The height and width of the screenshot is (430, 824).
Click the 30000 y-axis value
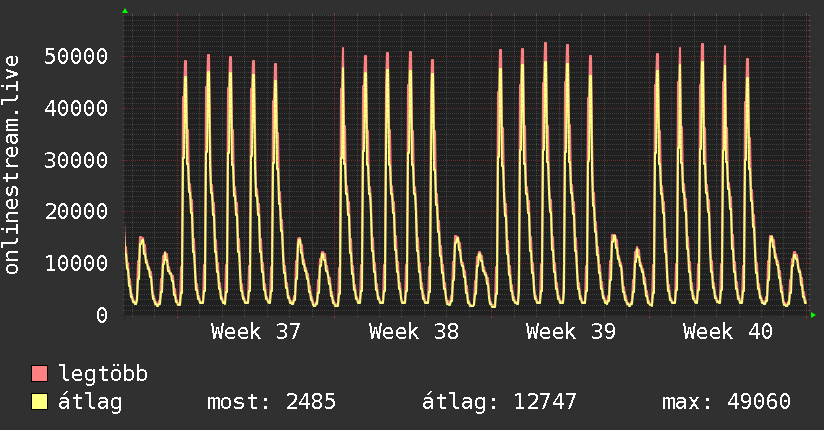76,160
